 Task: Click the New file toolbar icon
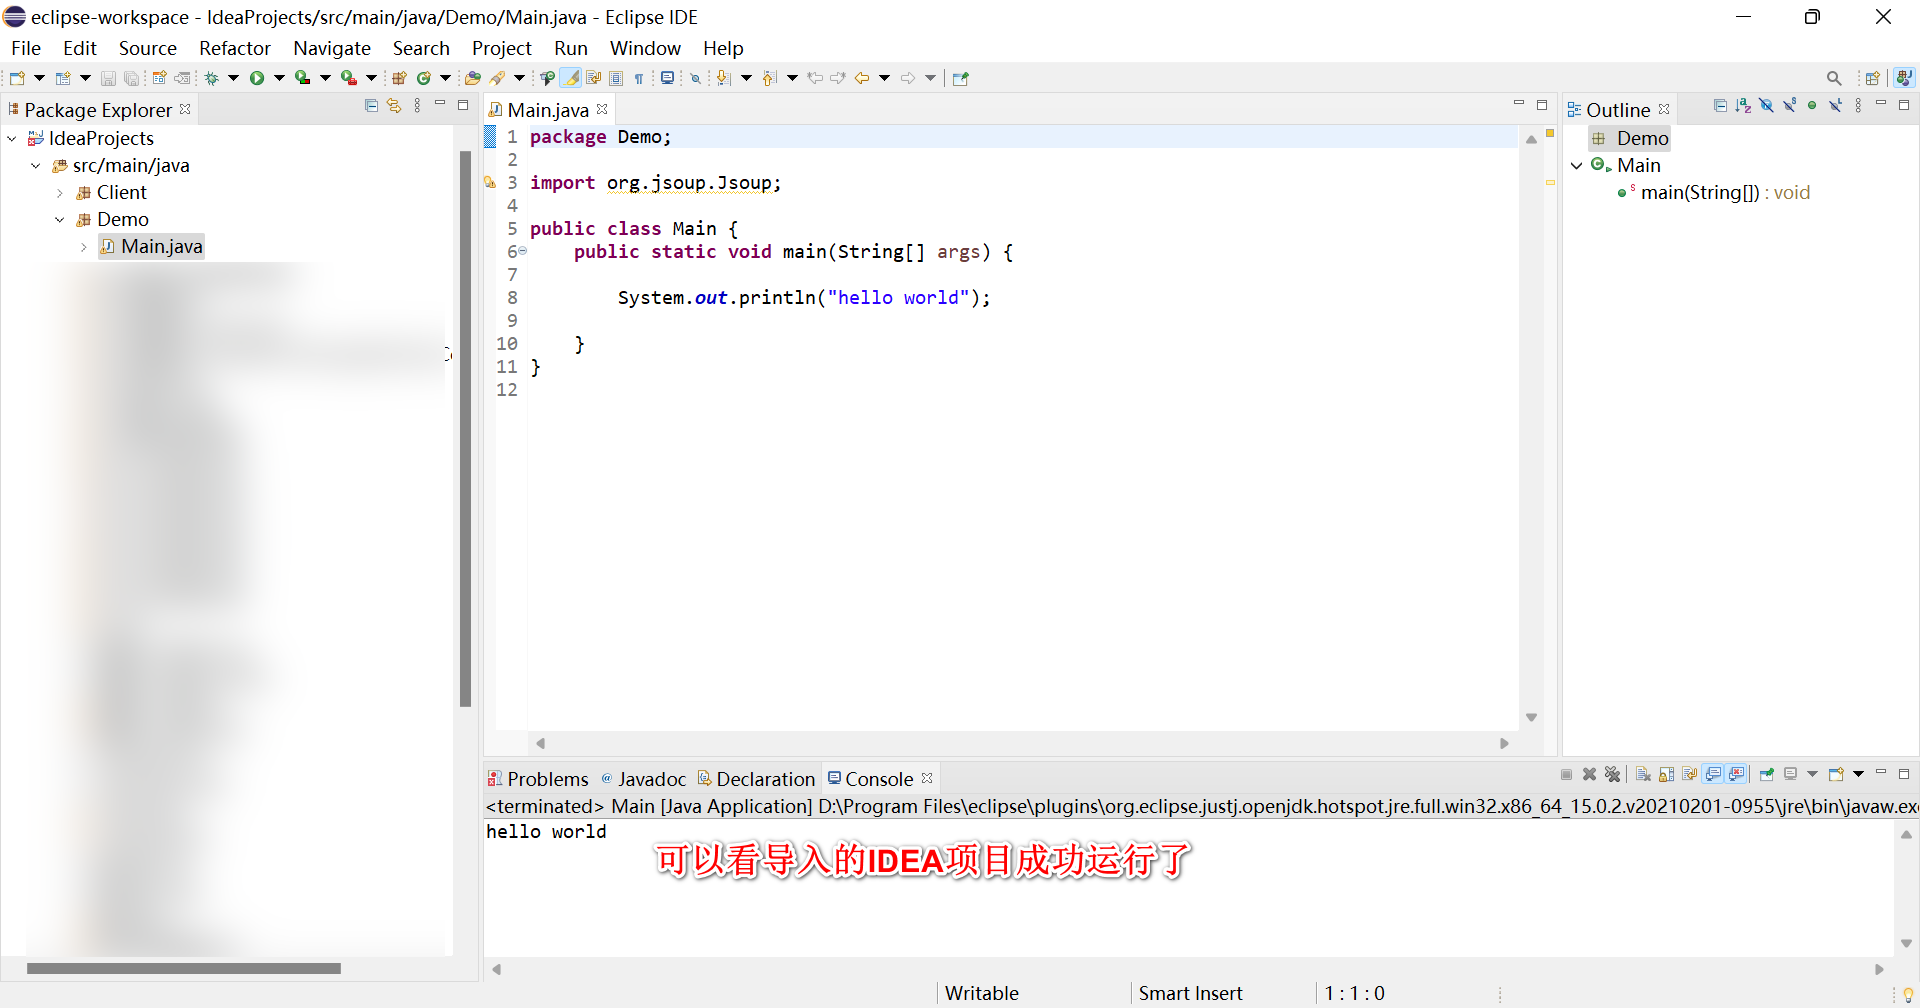(17, 78)
